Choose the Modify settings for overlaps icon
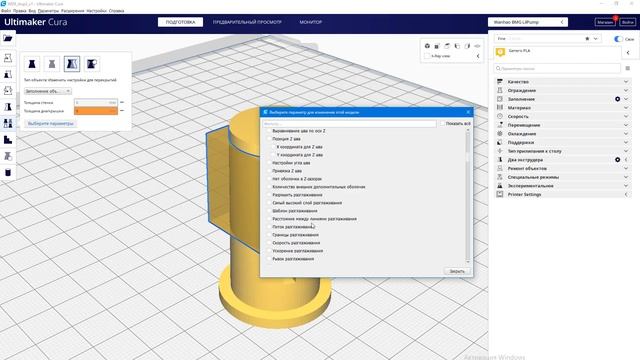Screen dimensions: 640x360 [x=72, y=64]
